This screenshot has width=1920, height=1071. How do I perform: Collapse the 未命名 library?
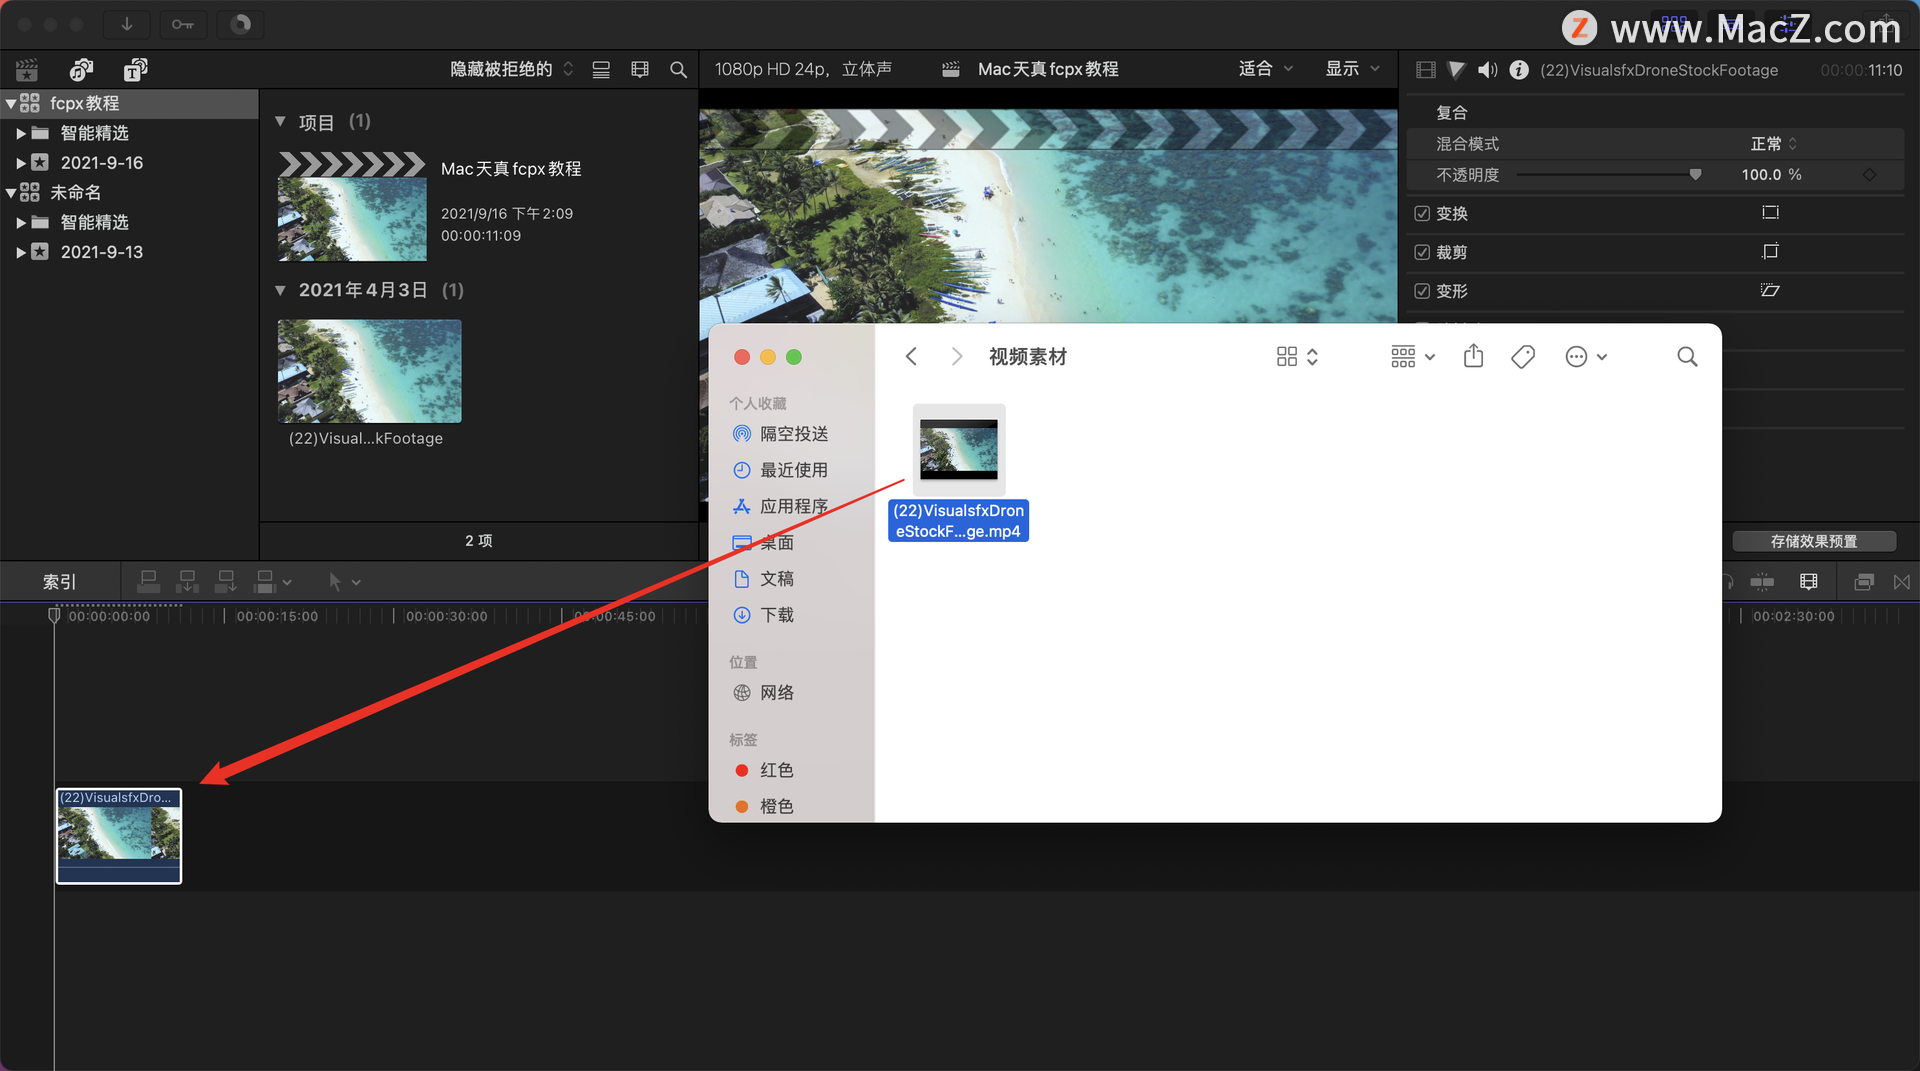click(x=11, y=193)
